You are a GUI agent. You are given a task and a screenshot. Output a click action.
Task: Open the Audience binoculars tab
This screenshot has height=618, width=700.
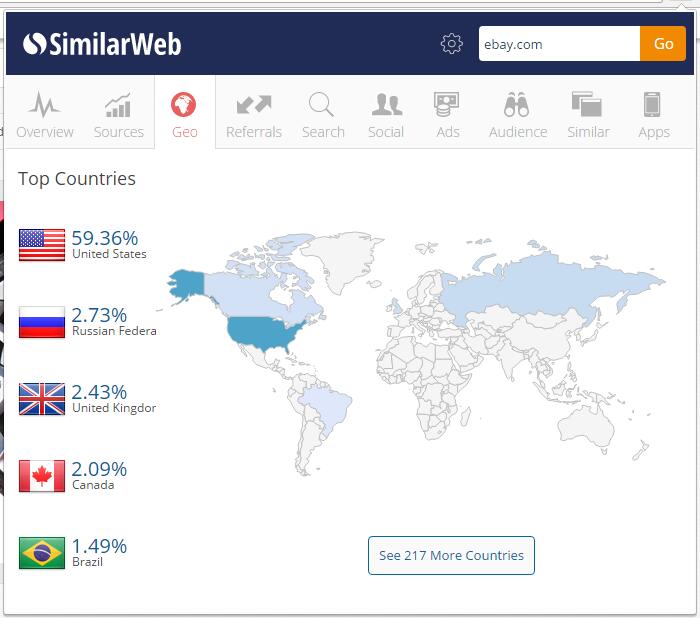tap(517, 114)
